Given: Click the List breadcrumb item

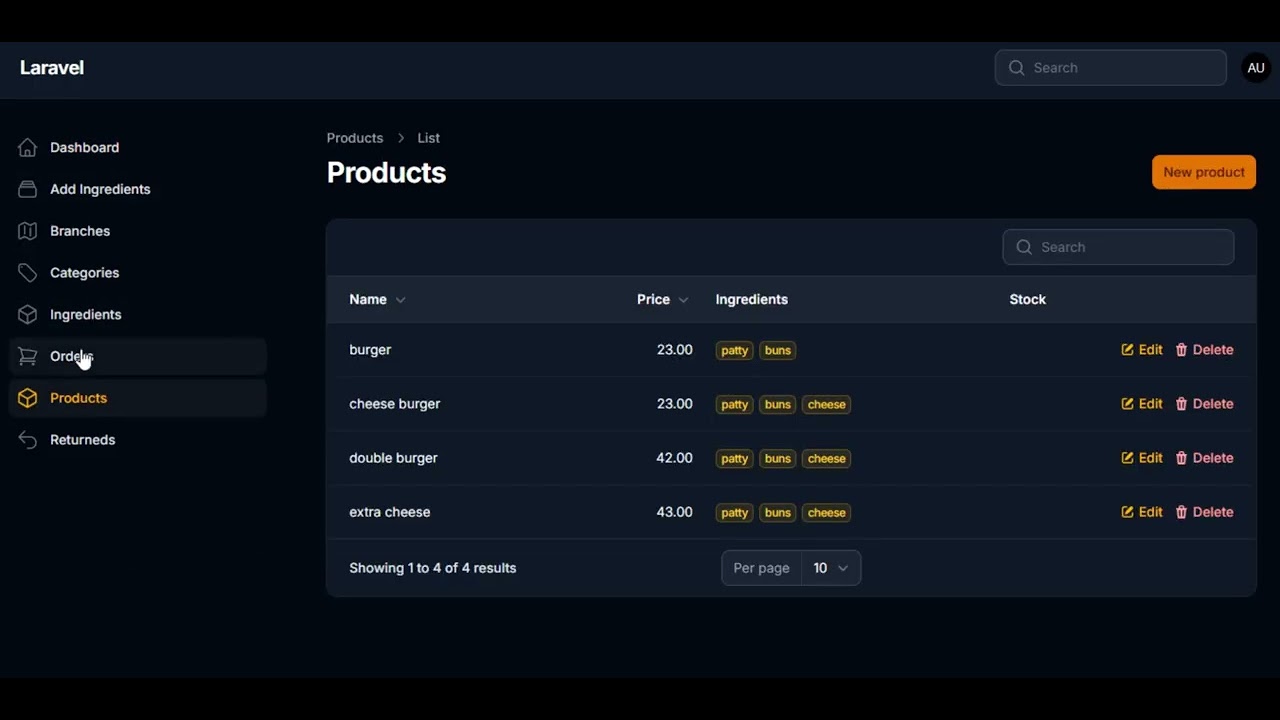Looking at the screenshot, I should click(429, 138).
